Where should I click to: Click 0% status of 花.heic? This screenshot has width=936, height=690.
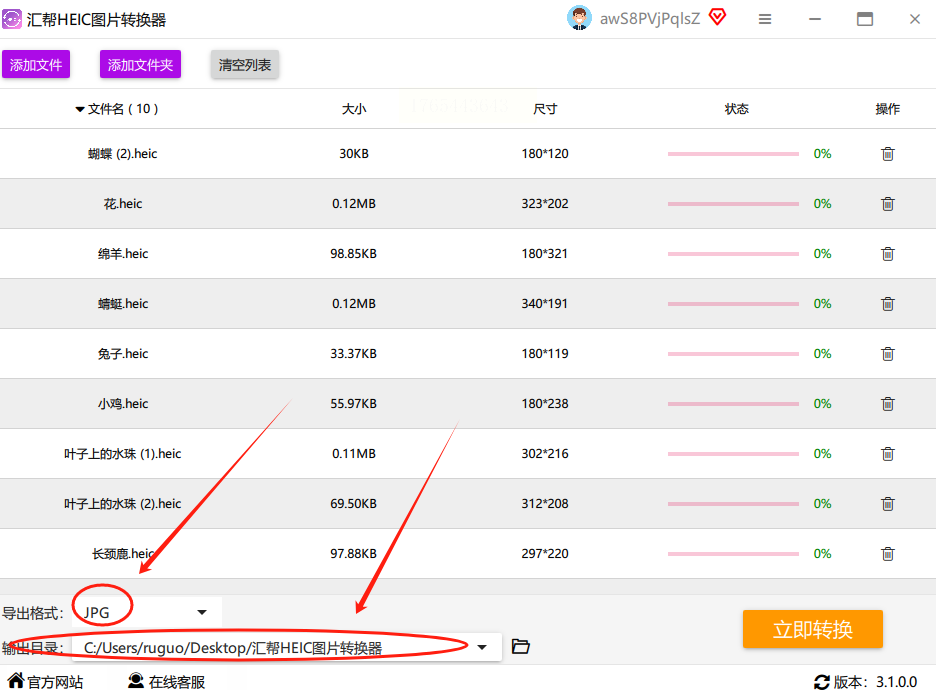point(822,204)
